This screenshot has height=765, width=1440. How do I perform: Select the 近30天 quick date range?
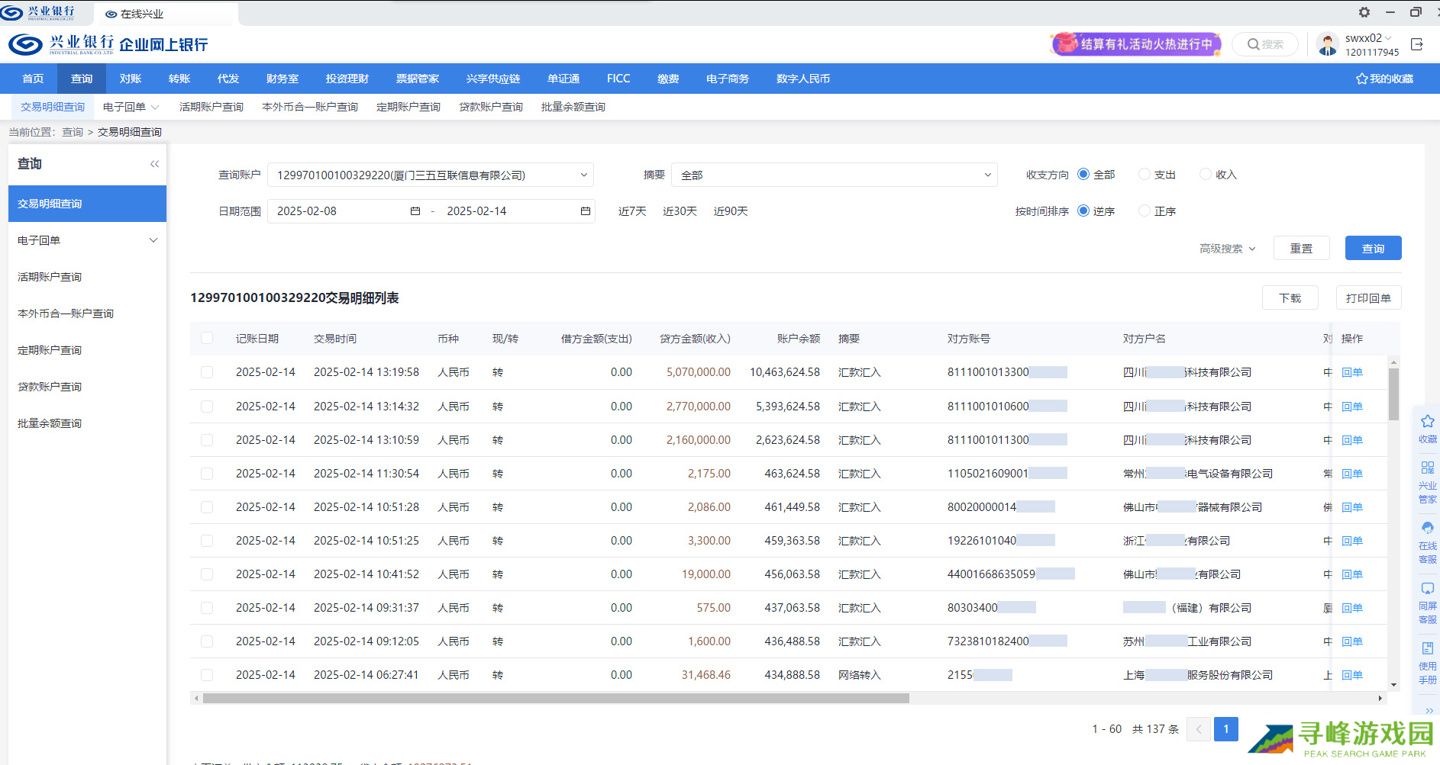coord(680,211)
